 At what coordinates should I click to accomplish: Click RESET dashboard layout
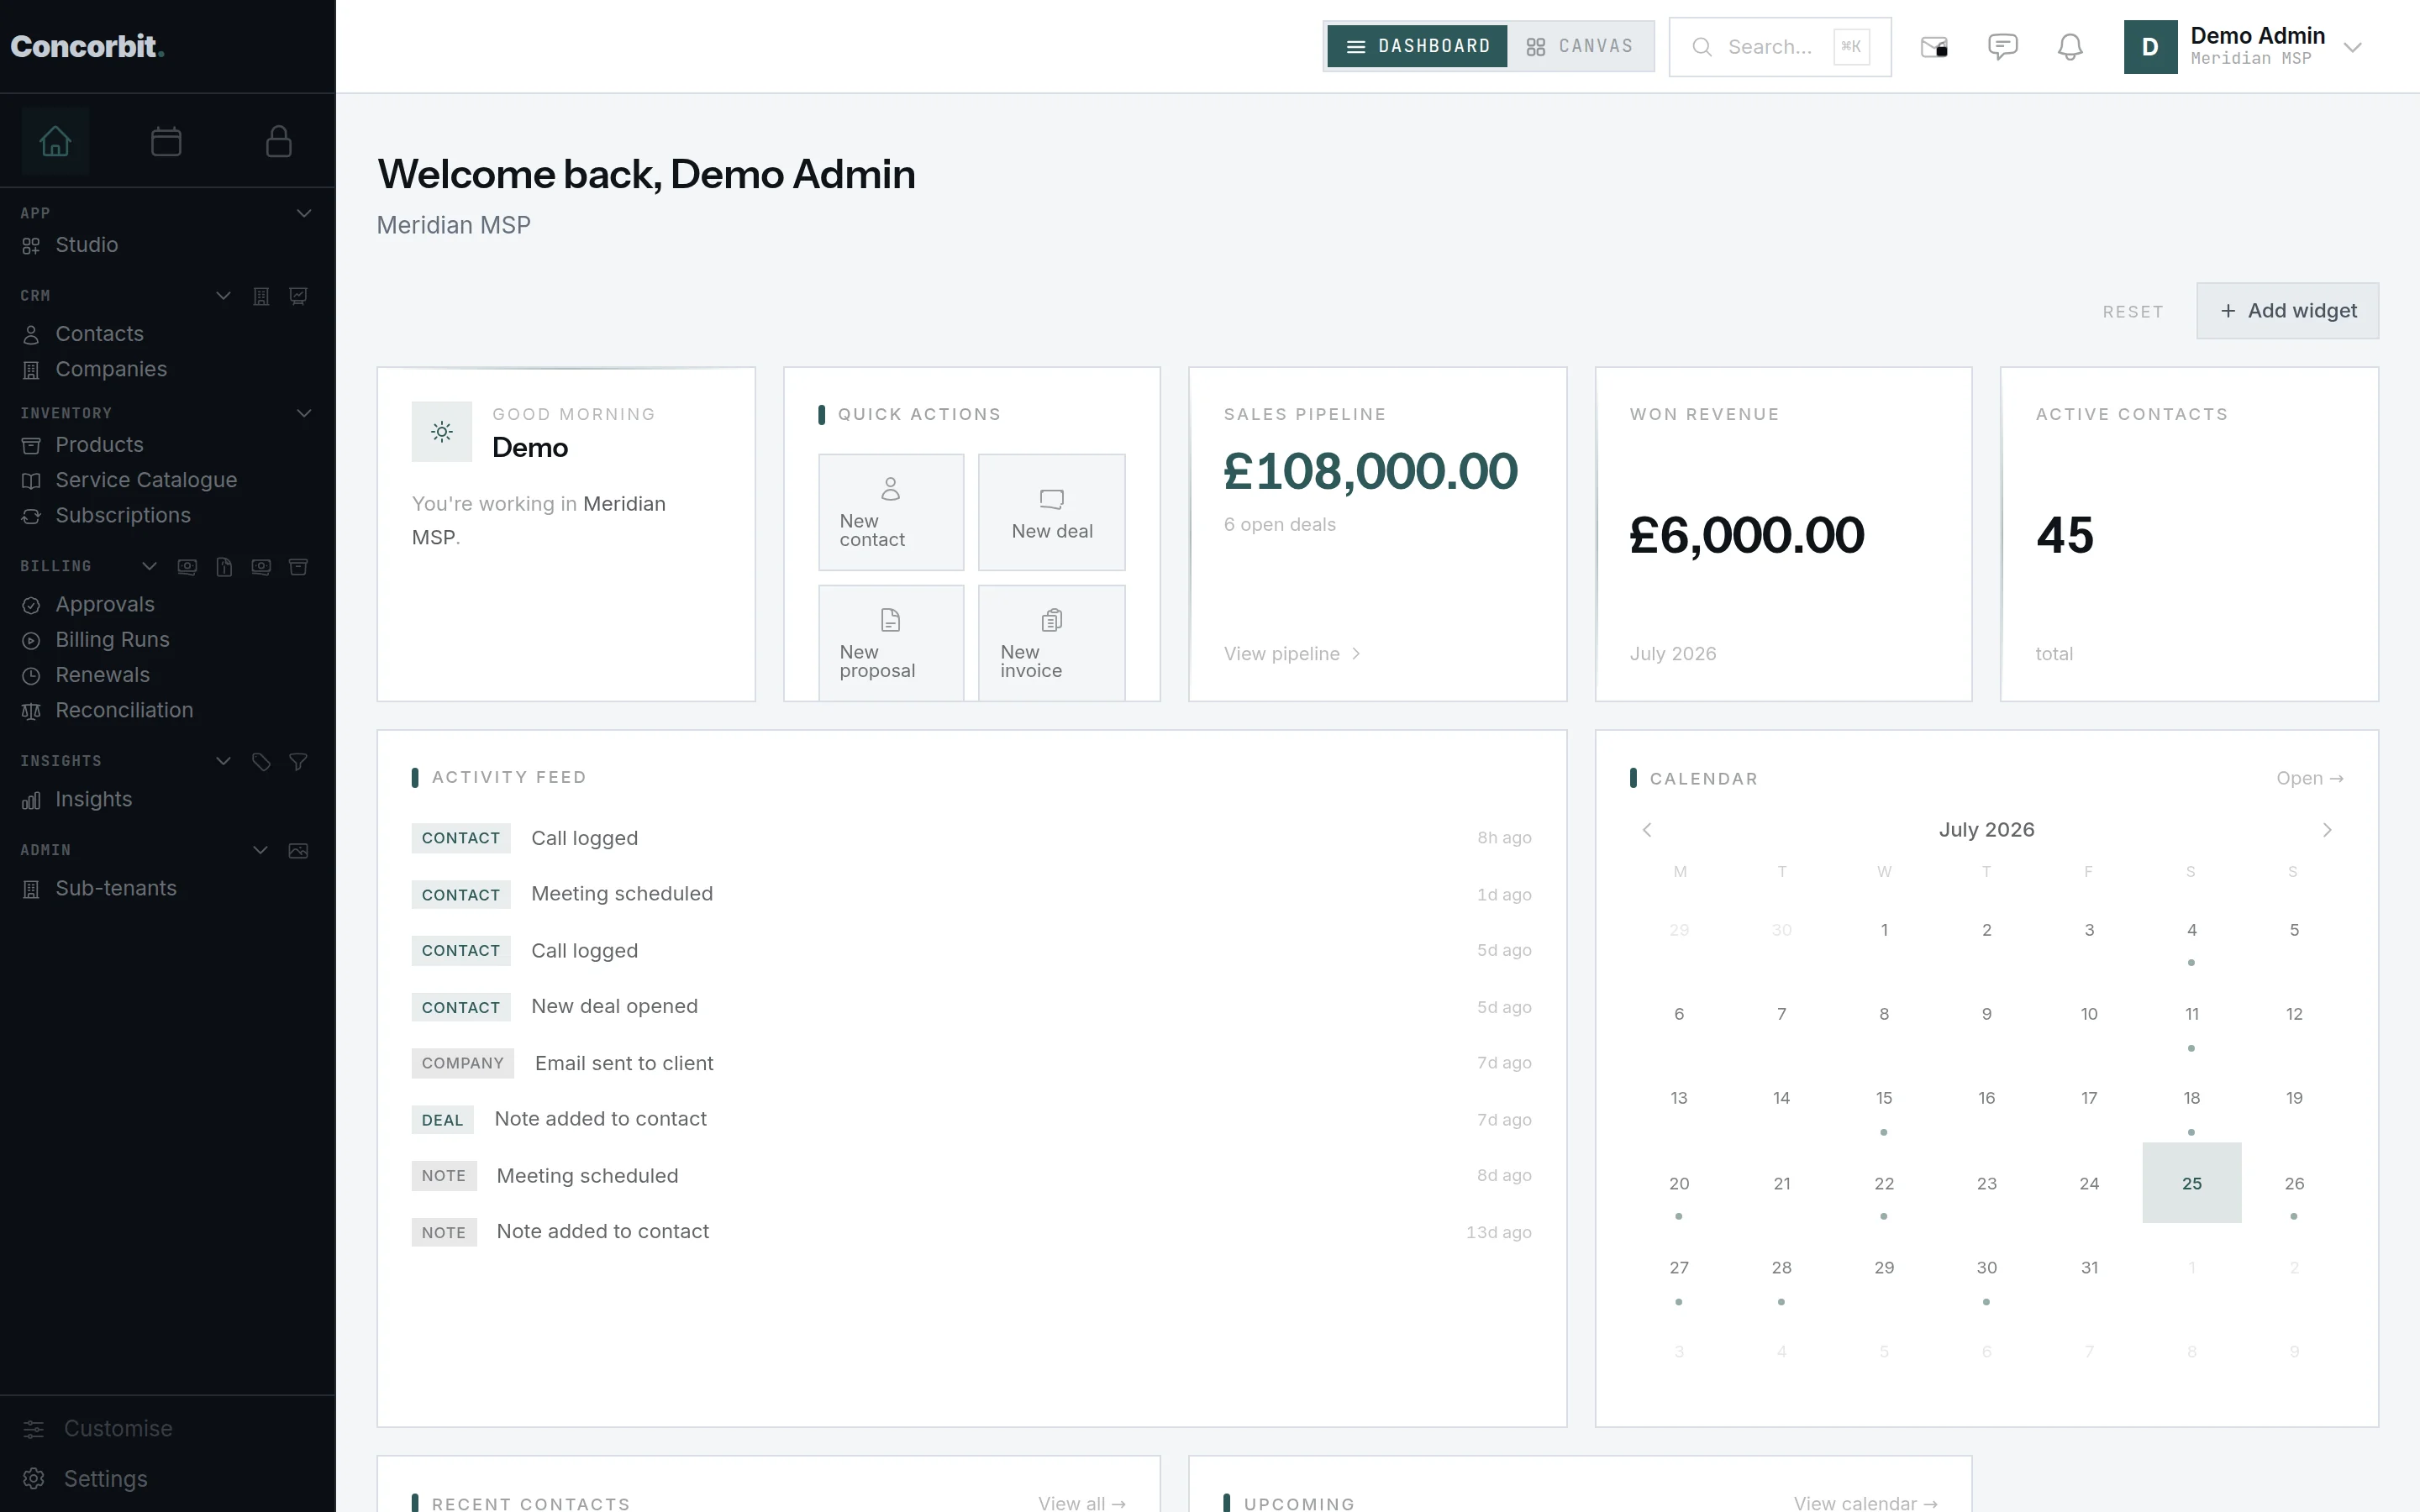(x=2132, y=312)
